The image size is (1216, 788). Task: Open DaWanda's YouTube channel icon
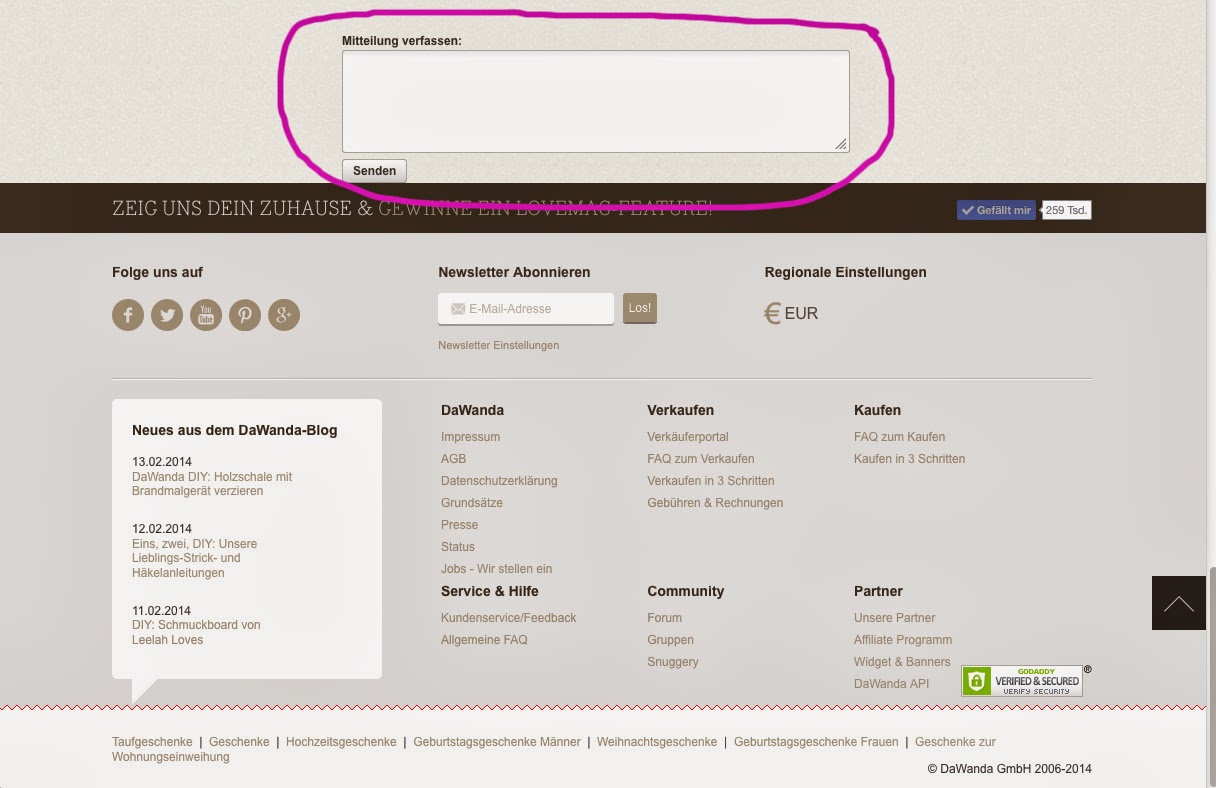(x=206, y=315)
